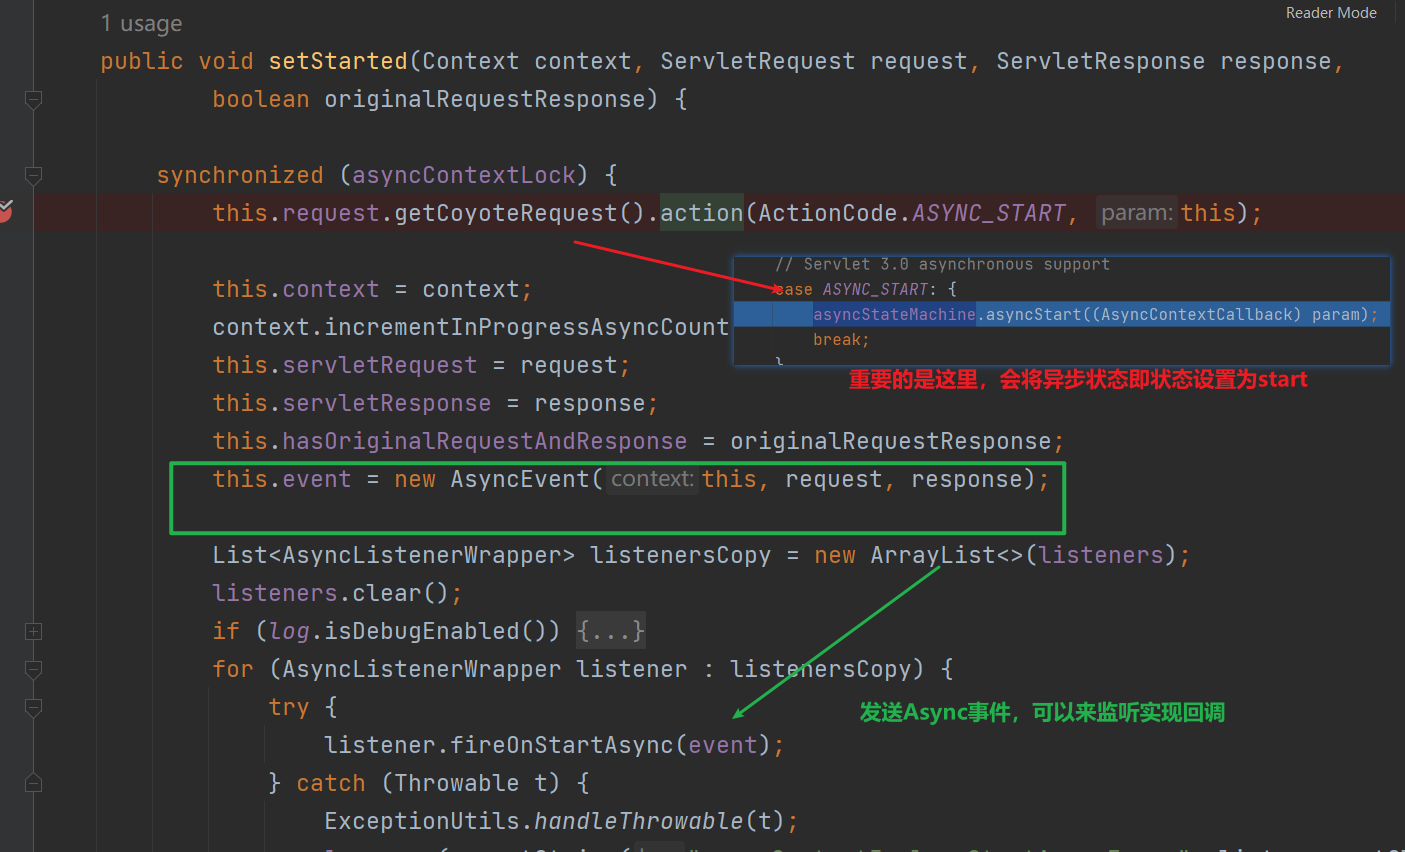Click the listenersCopy variable declaration
The width and height of the screenshot is (1405, 852).
680,555
